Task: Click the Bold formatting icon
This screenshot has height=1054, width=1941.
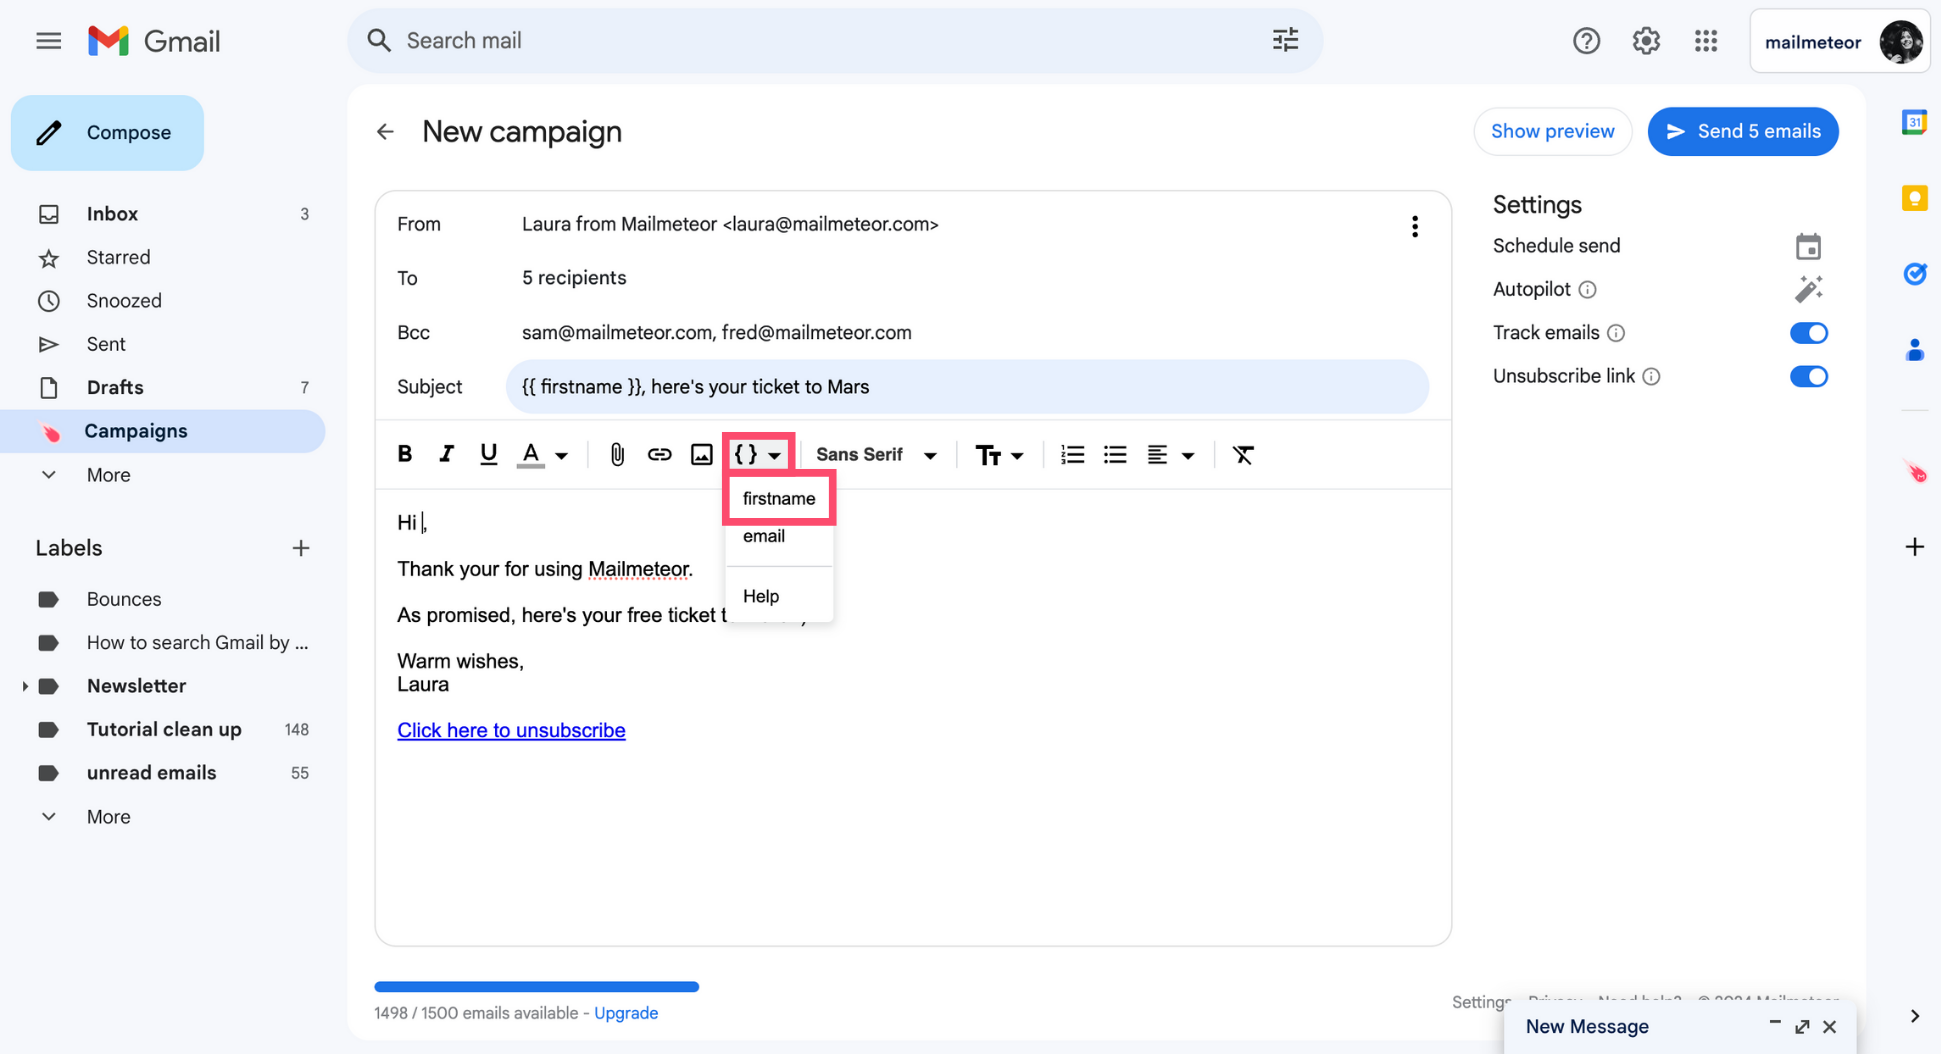Action: pos(405,454)
